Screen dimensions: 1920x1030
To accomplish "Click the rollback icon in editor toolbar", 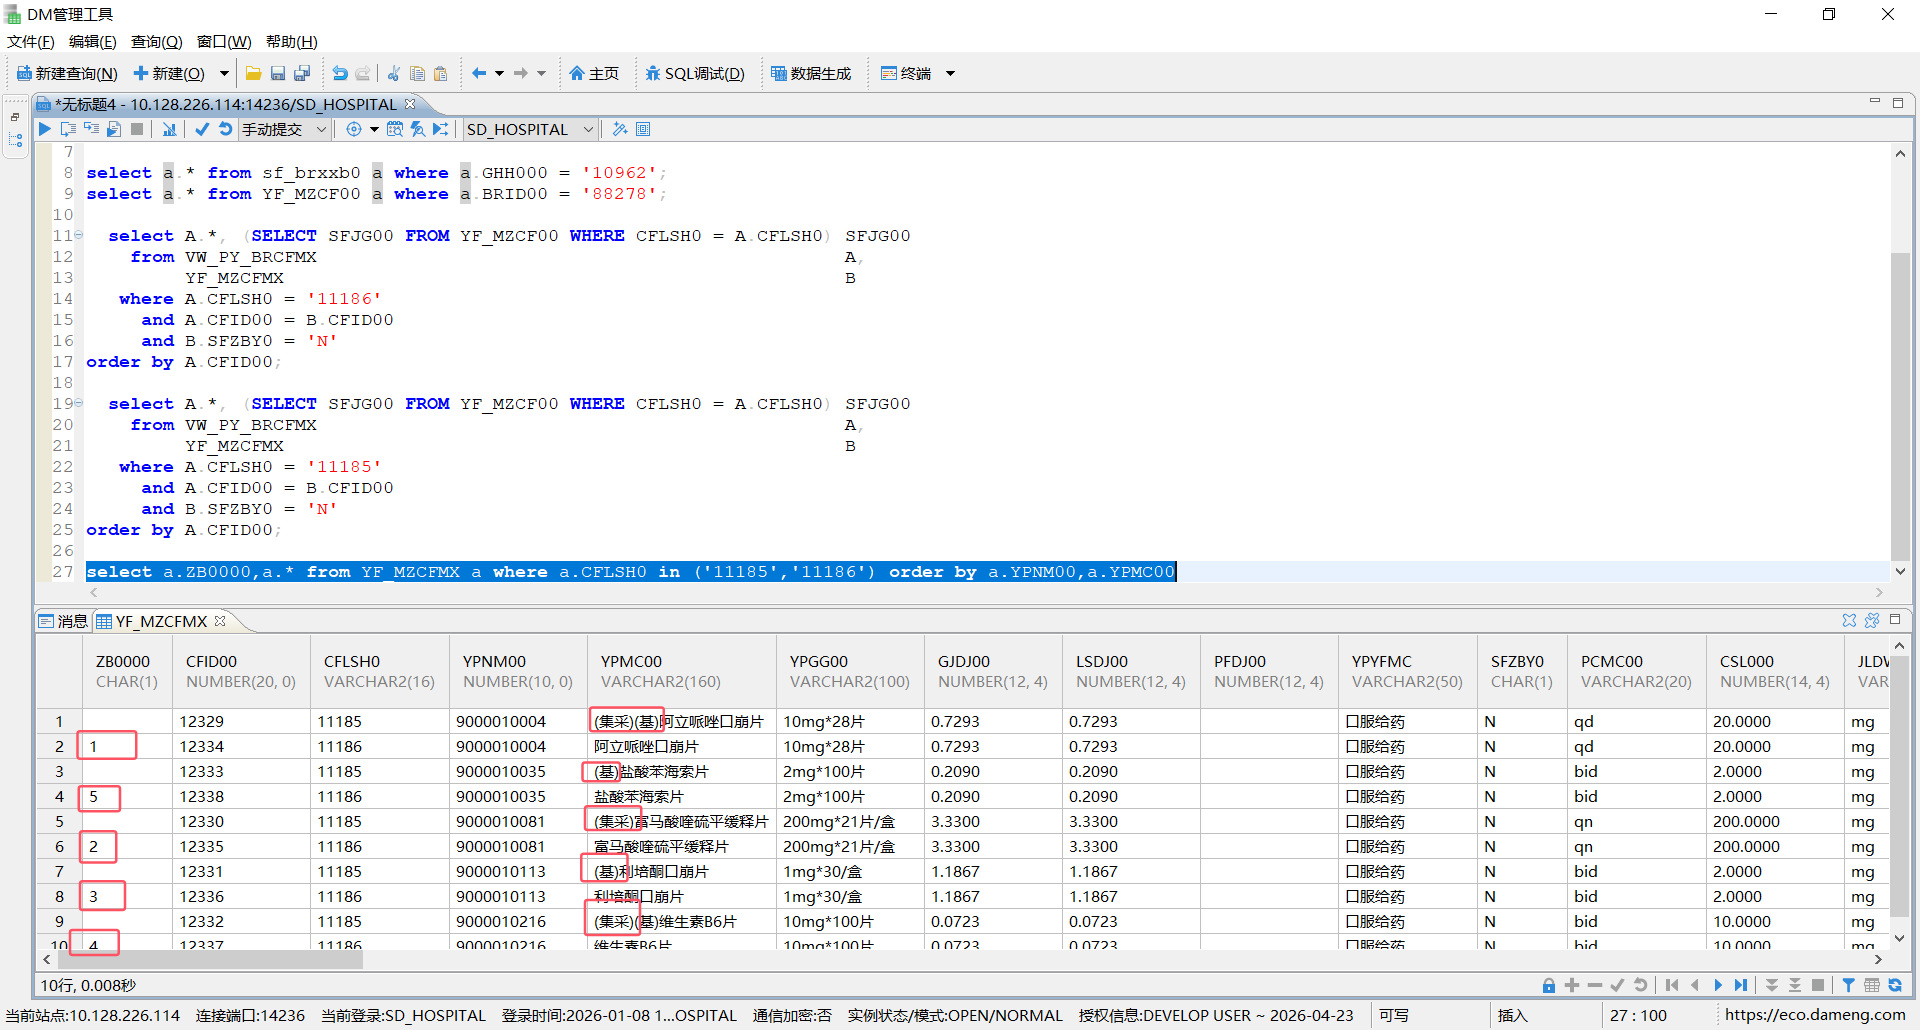I will click(225, 129).
